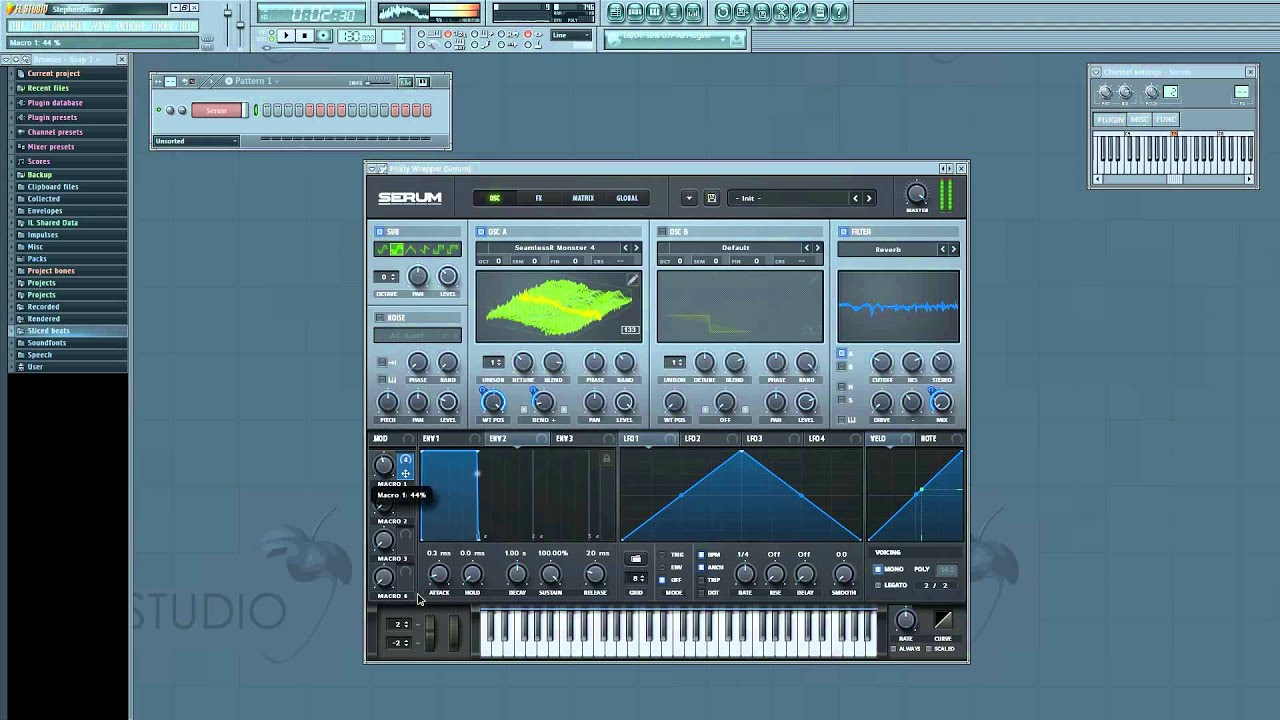Adjust the LFO GRID stepper

pos(637,578)
